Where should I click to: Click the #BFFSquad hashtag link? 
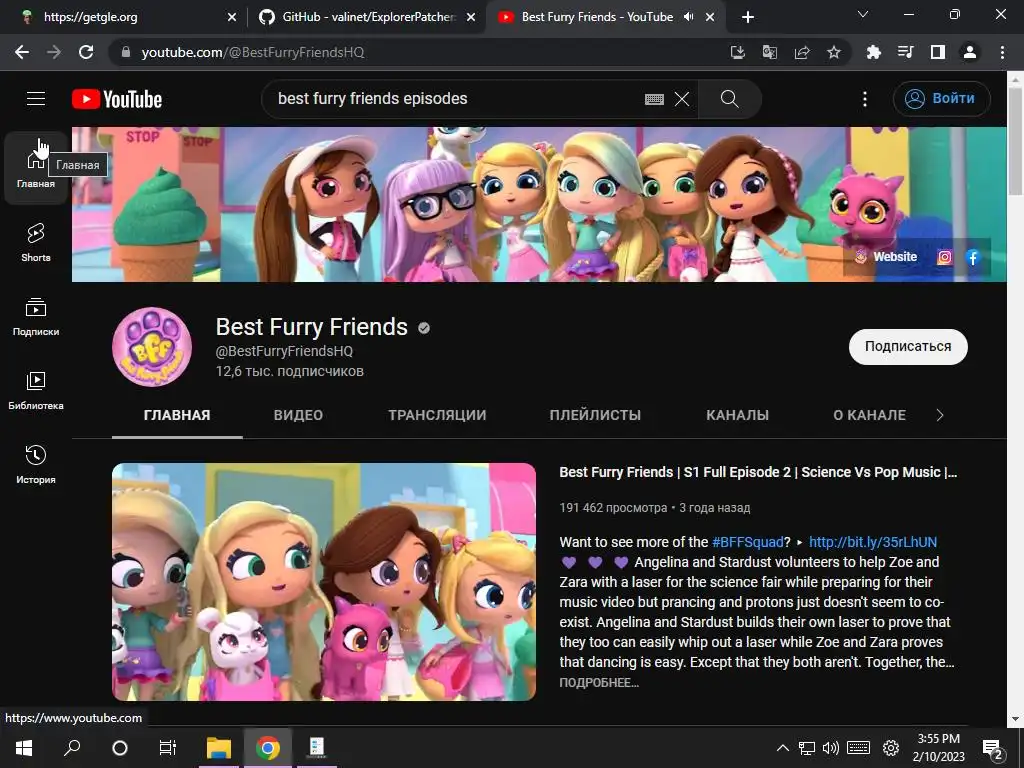coord(747,542)
